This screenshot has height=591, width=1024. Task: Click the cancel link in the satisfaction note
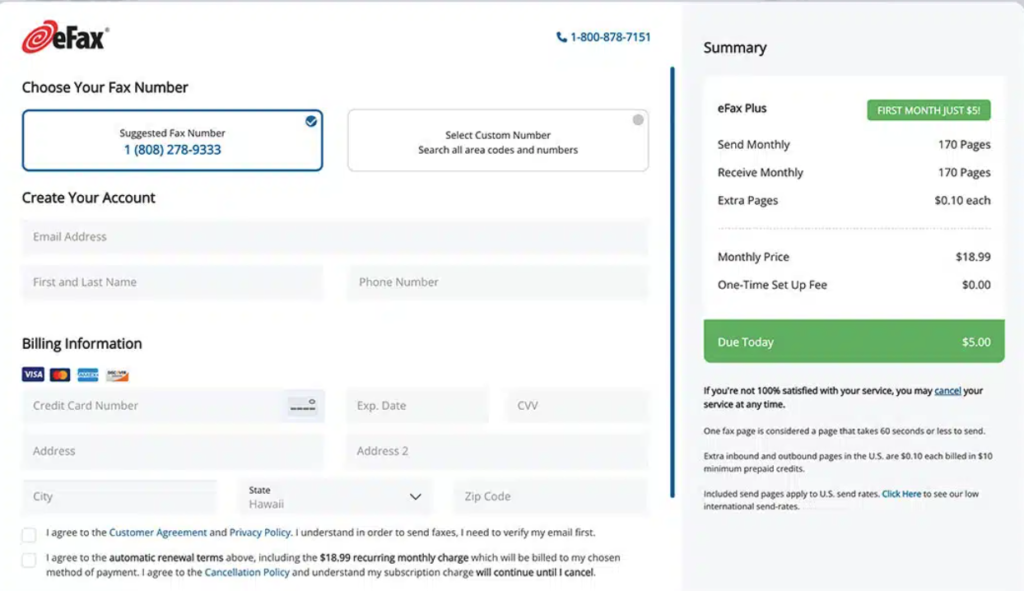pos(947,390)
